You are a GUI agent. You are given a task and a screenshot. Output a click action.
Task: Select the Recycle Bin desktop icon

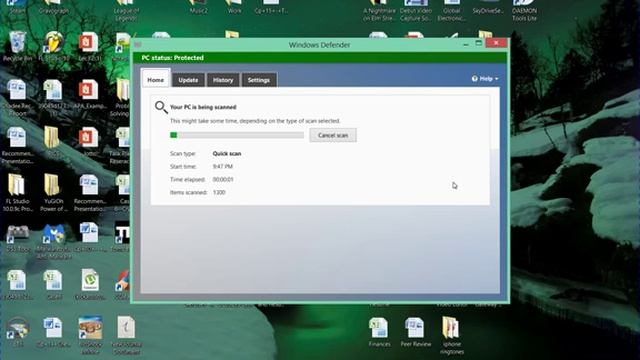coord(17,47)
